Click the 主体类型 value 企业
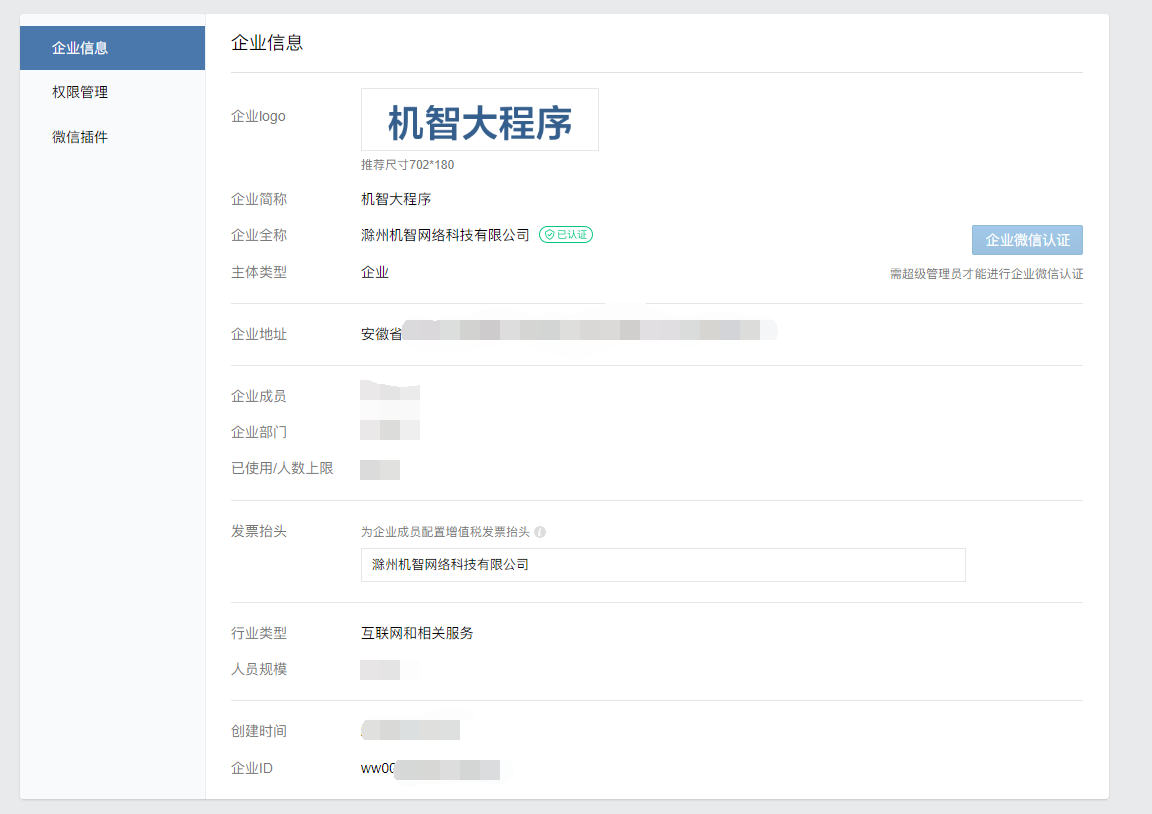 pyautogui.click(x=375, y=272)
